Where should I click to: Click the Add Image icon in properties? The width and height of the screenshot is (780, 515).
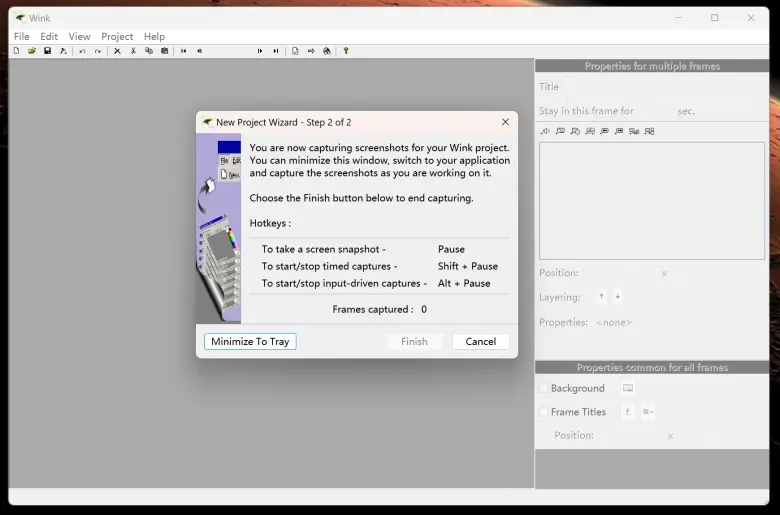coord(560,131)
